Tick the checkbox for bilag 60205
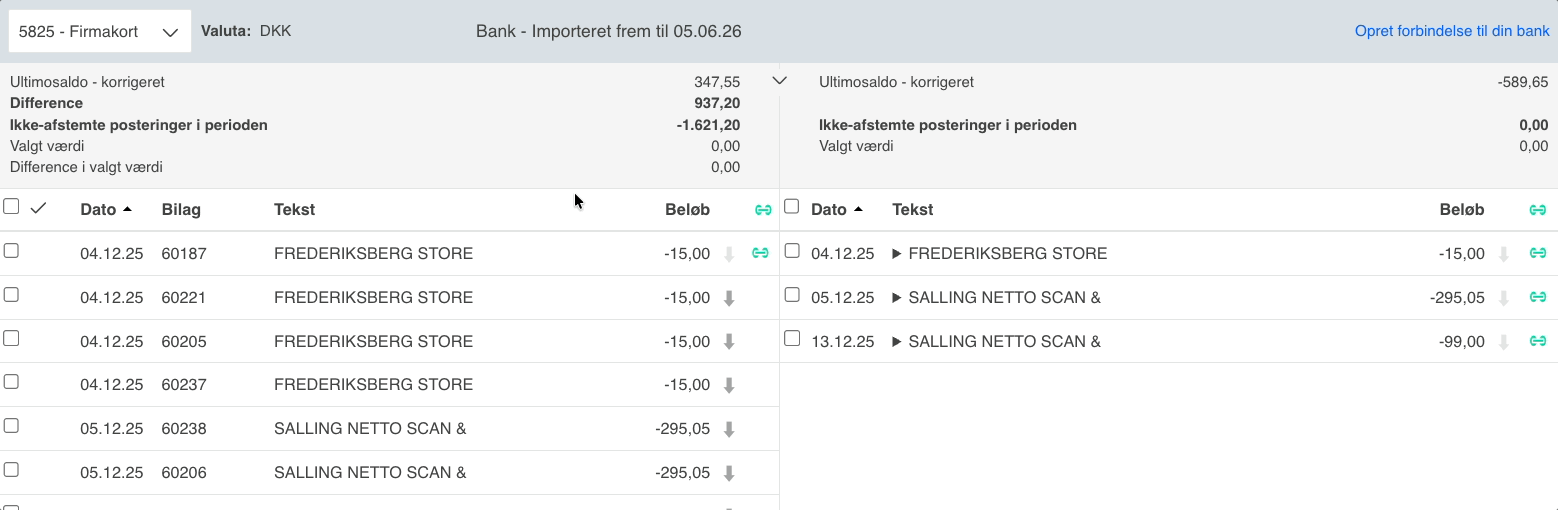The height and width of the screenshot is (510, 1558). (x=11, y=338)
